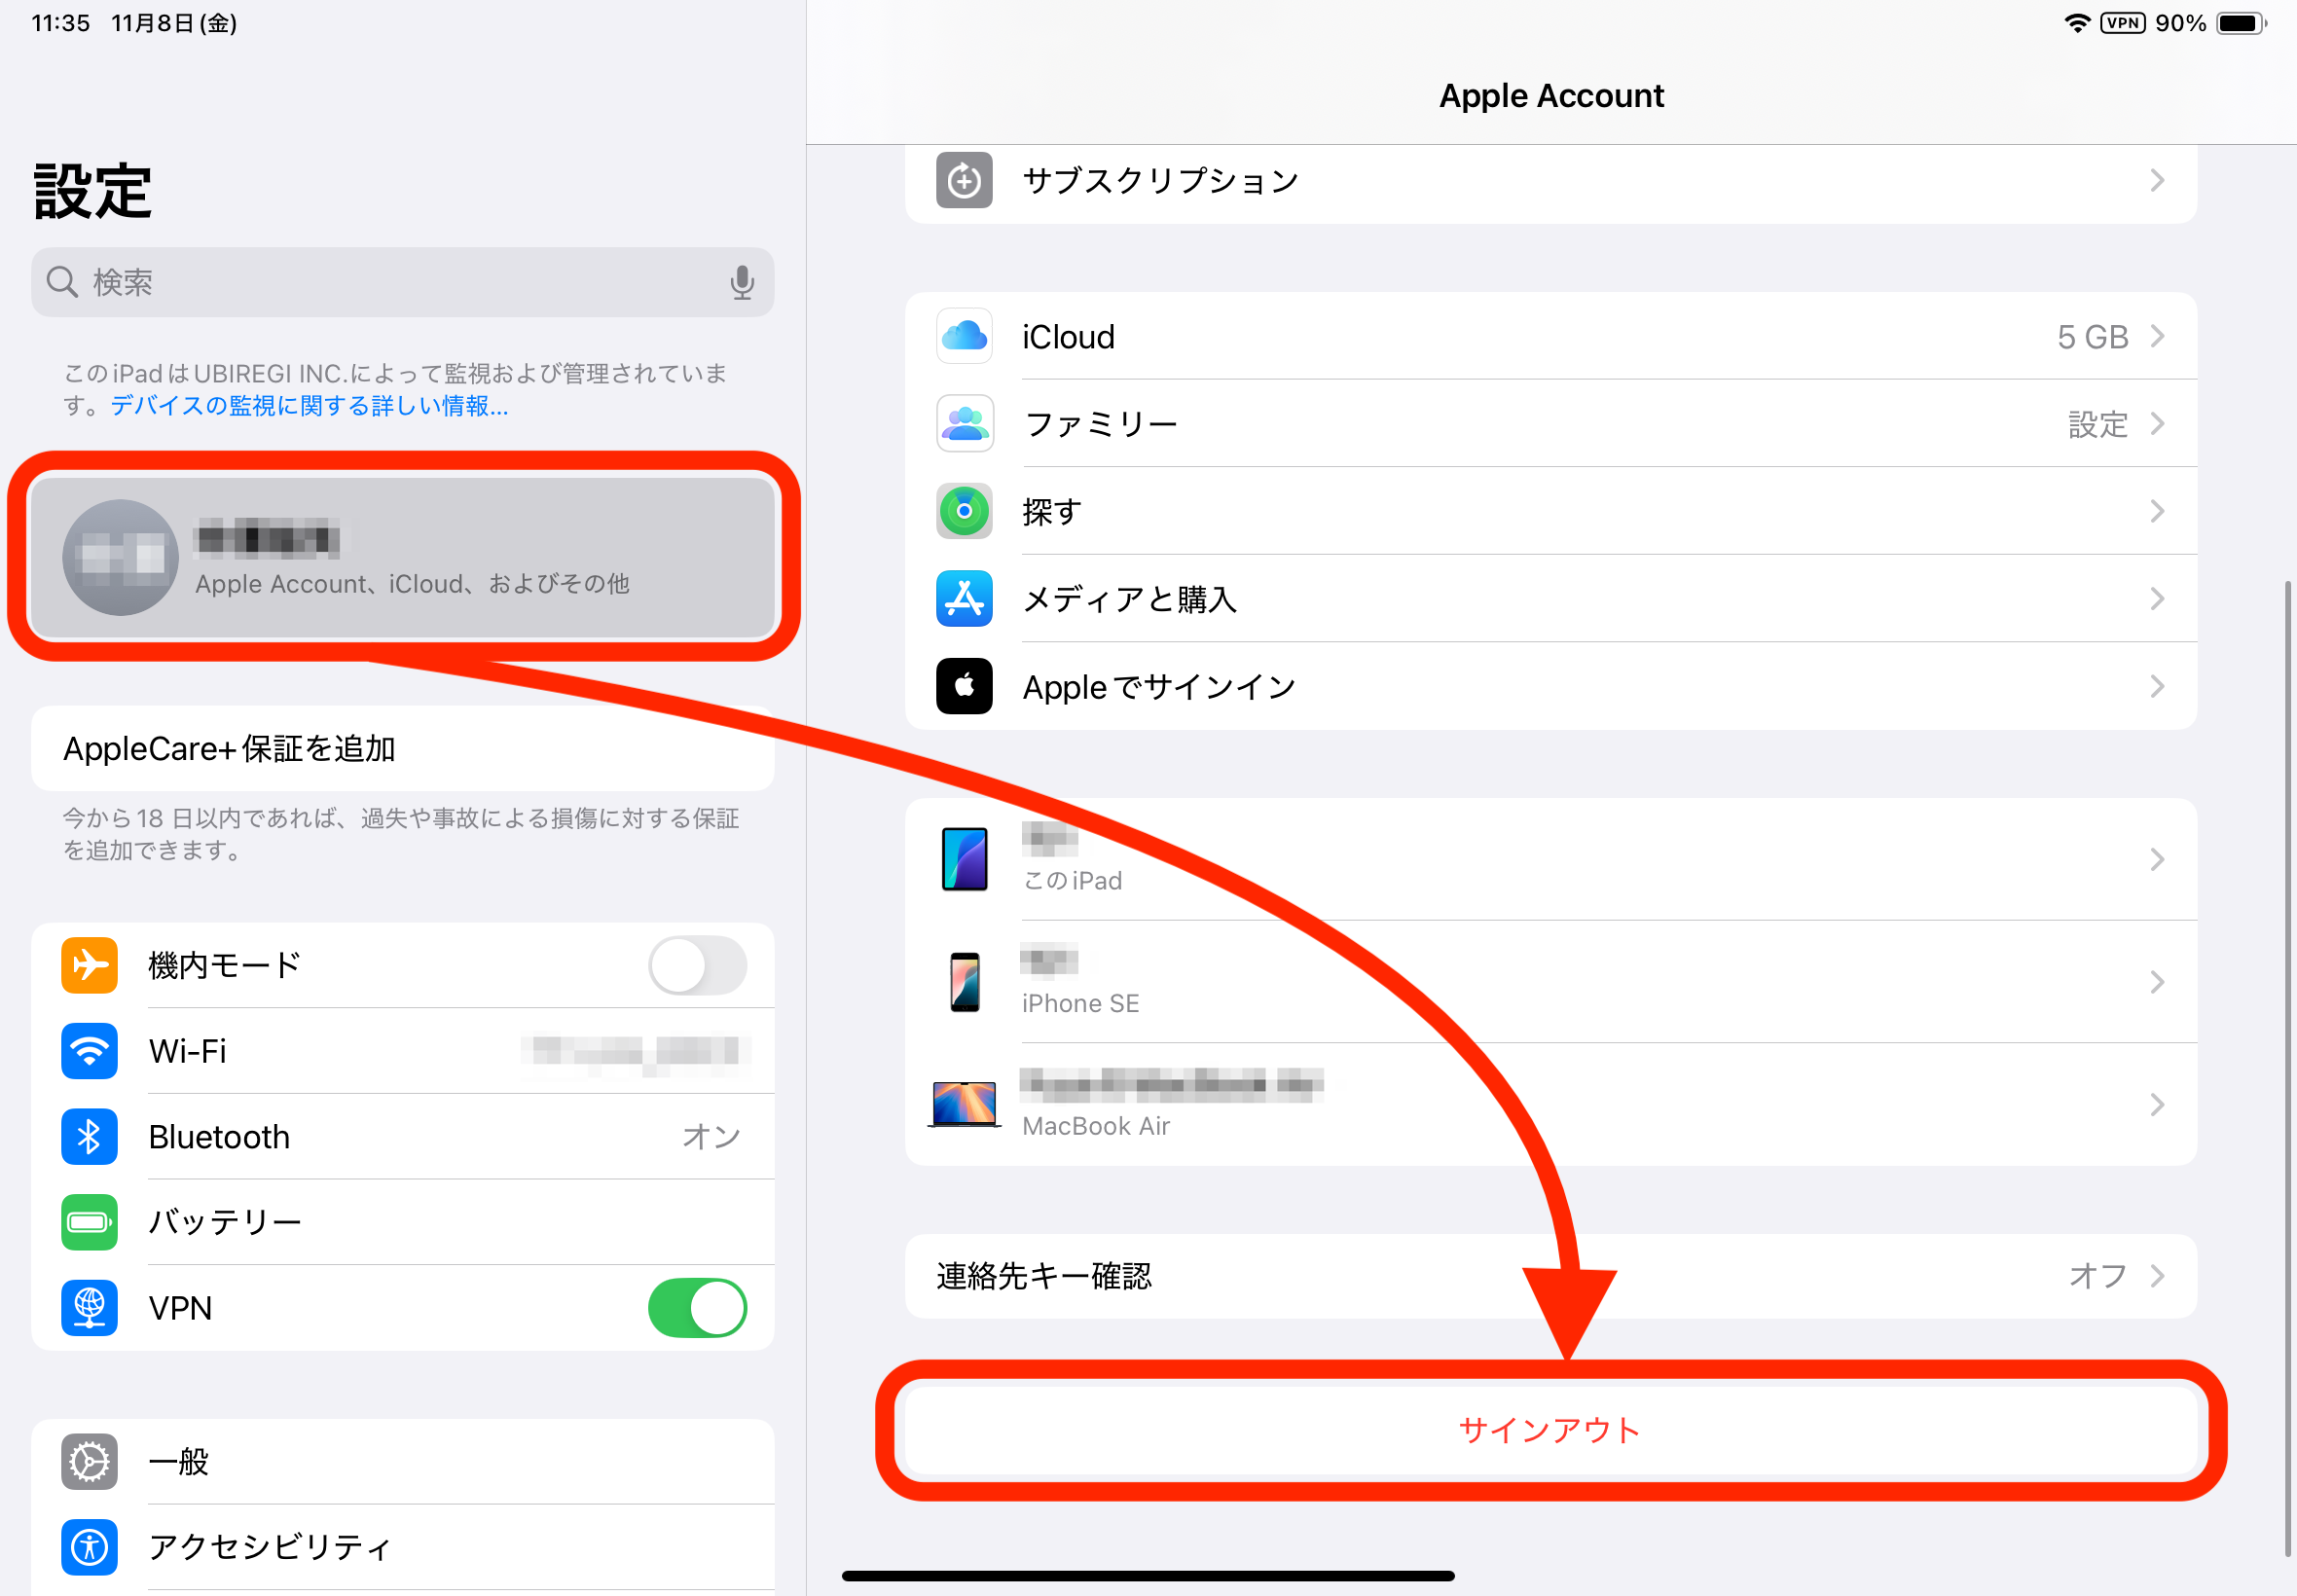Screen dimensions: 2297x1596
Task: Tap the Bluetooth settings icon
Action: click(89, 1137)
